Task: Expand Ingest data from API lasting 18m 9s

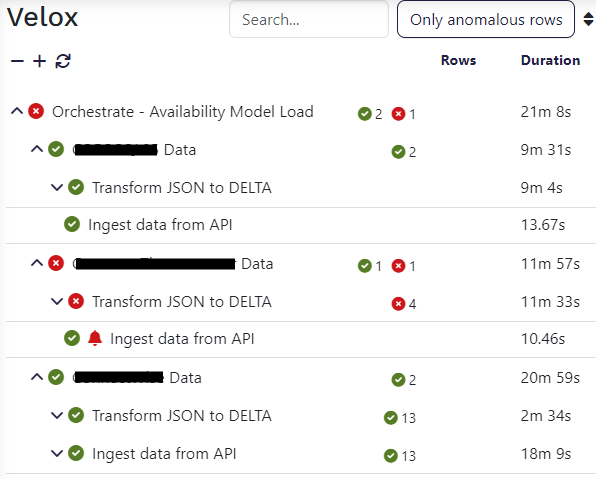Action: click(57, 453)
